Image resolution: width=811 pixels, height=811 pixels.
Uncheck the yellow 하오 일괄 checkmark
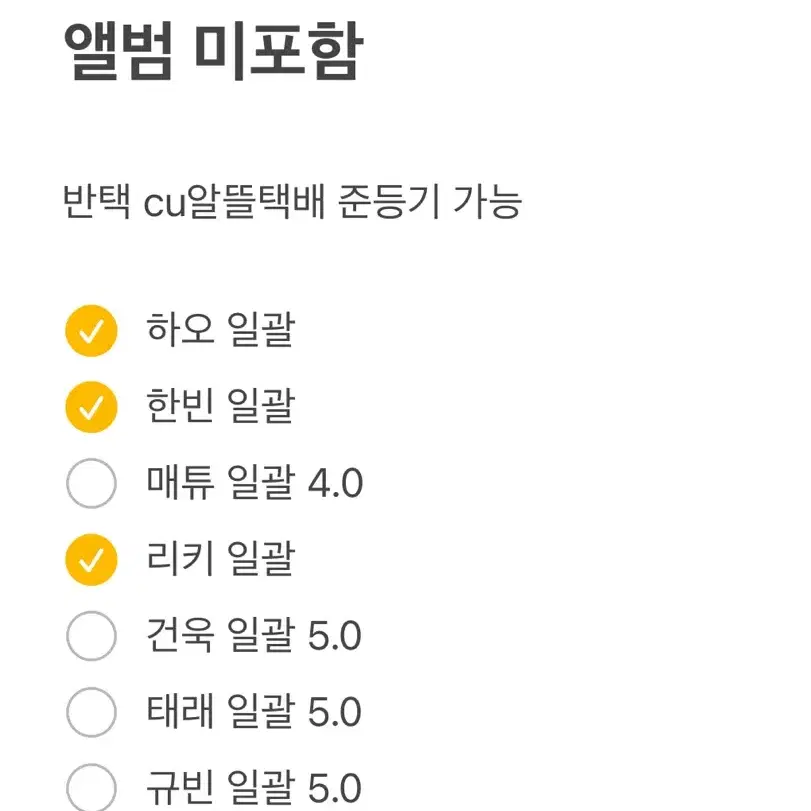pyautogui.click(x=91, y=331)
